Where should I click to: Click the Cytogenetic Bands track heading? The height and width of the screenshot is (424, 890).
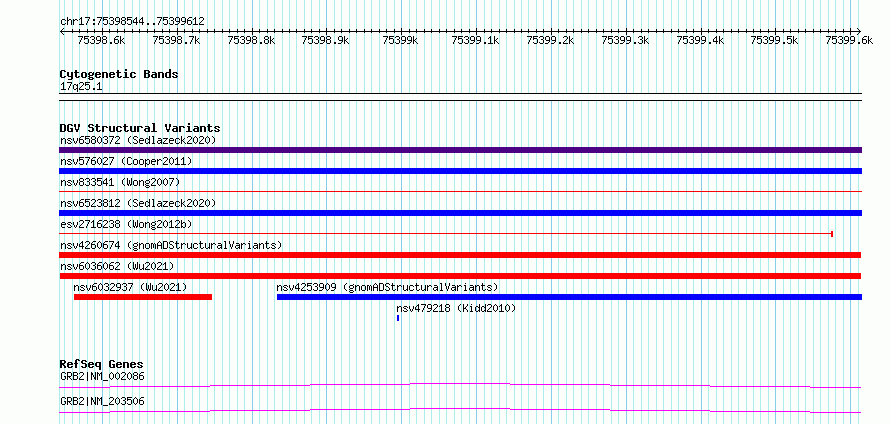pos(119,74)
